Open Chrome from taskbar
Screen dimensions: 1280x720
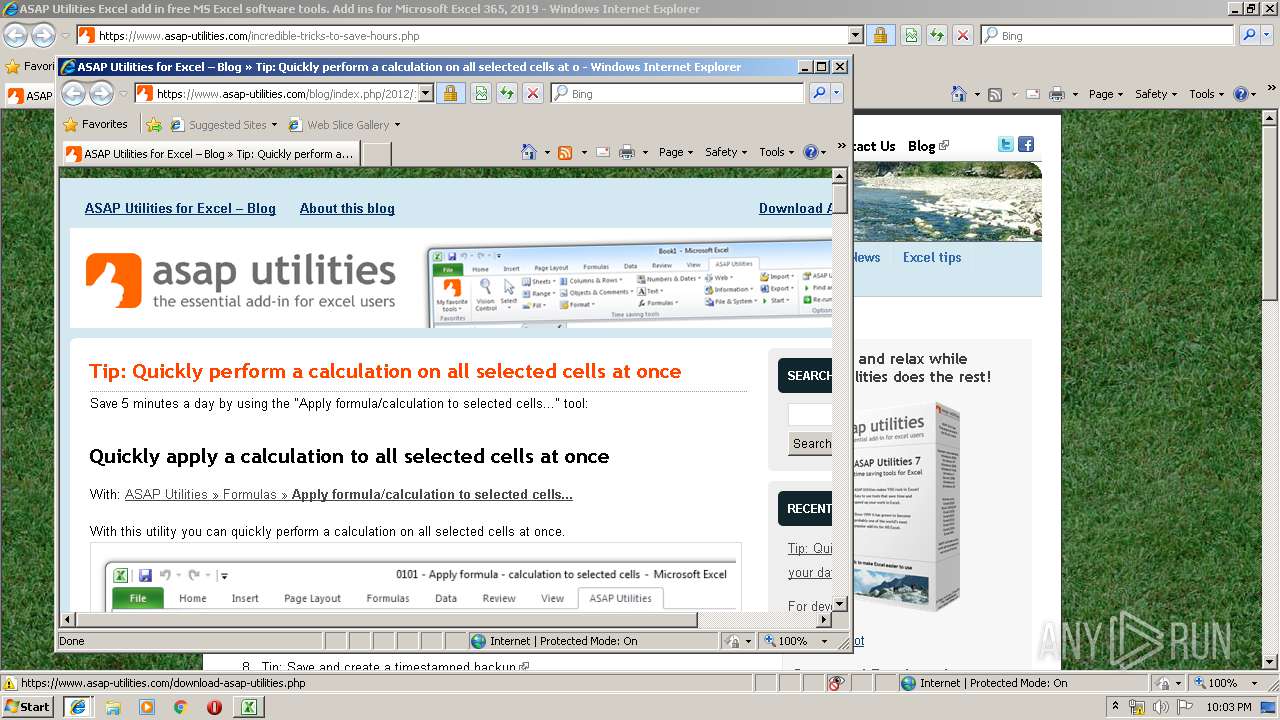coord(180,707)
